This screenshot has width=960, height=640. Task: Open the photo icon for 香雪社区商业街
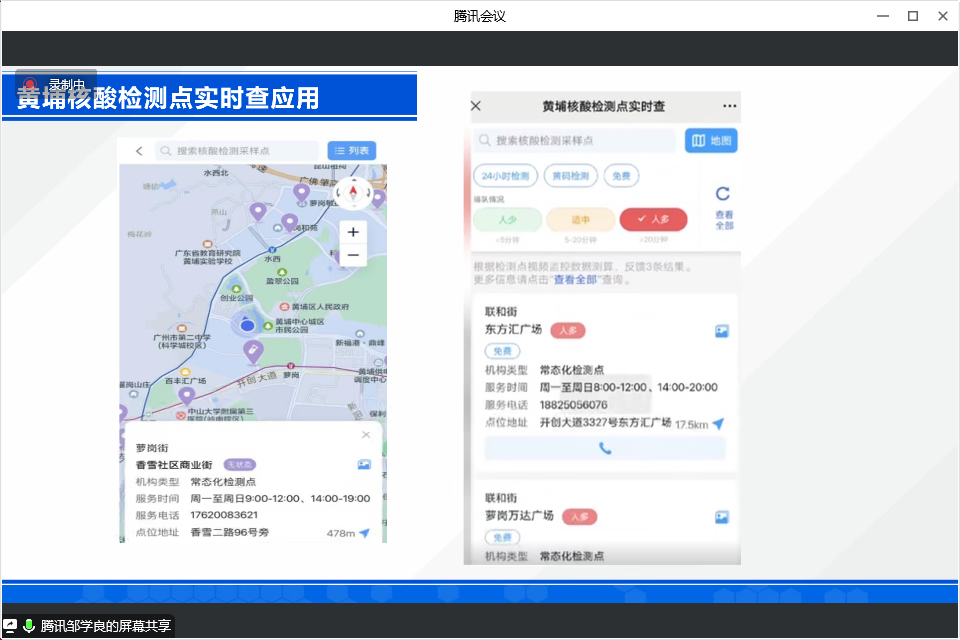[x=364, y=465]
